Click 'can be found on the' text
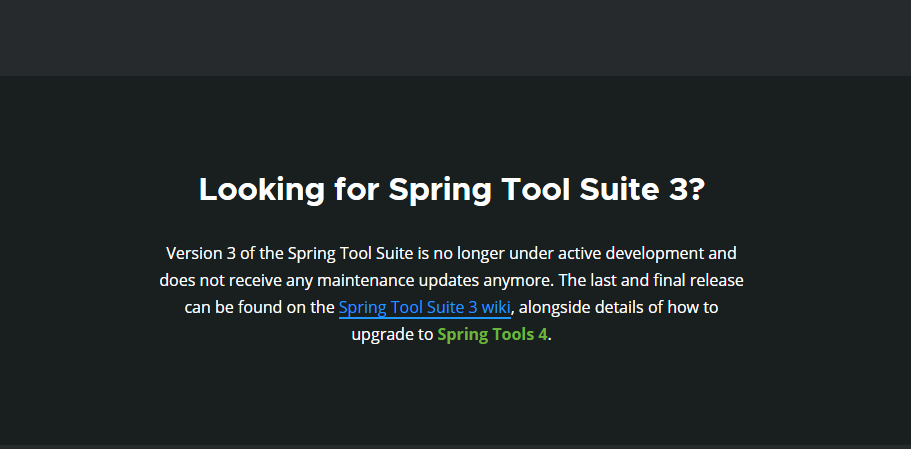 tap(259, 307)
